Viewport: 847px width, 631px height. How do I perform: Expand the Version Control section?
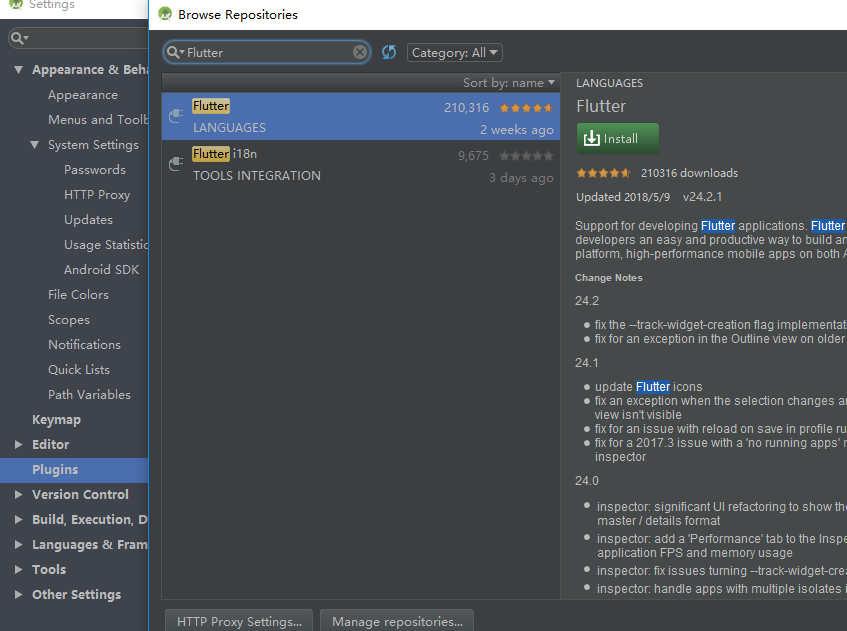pos(18,494)
